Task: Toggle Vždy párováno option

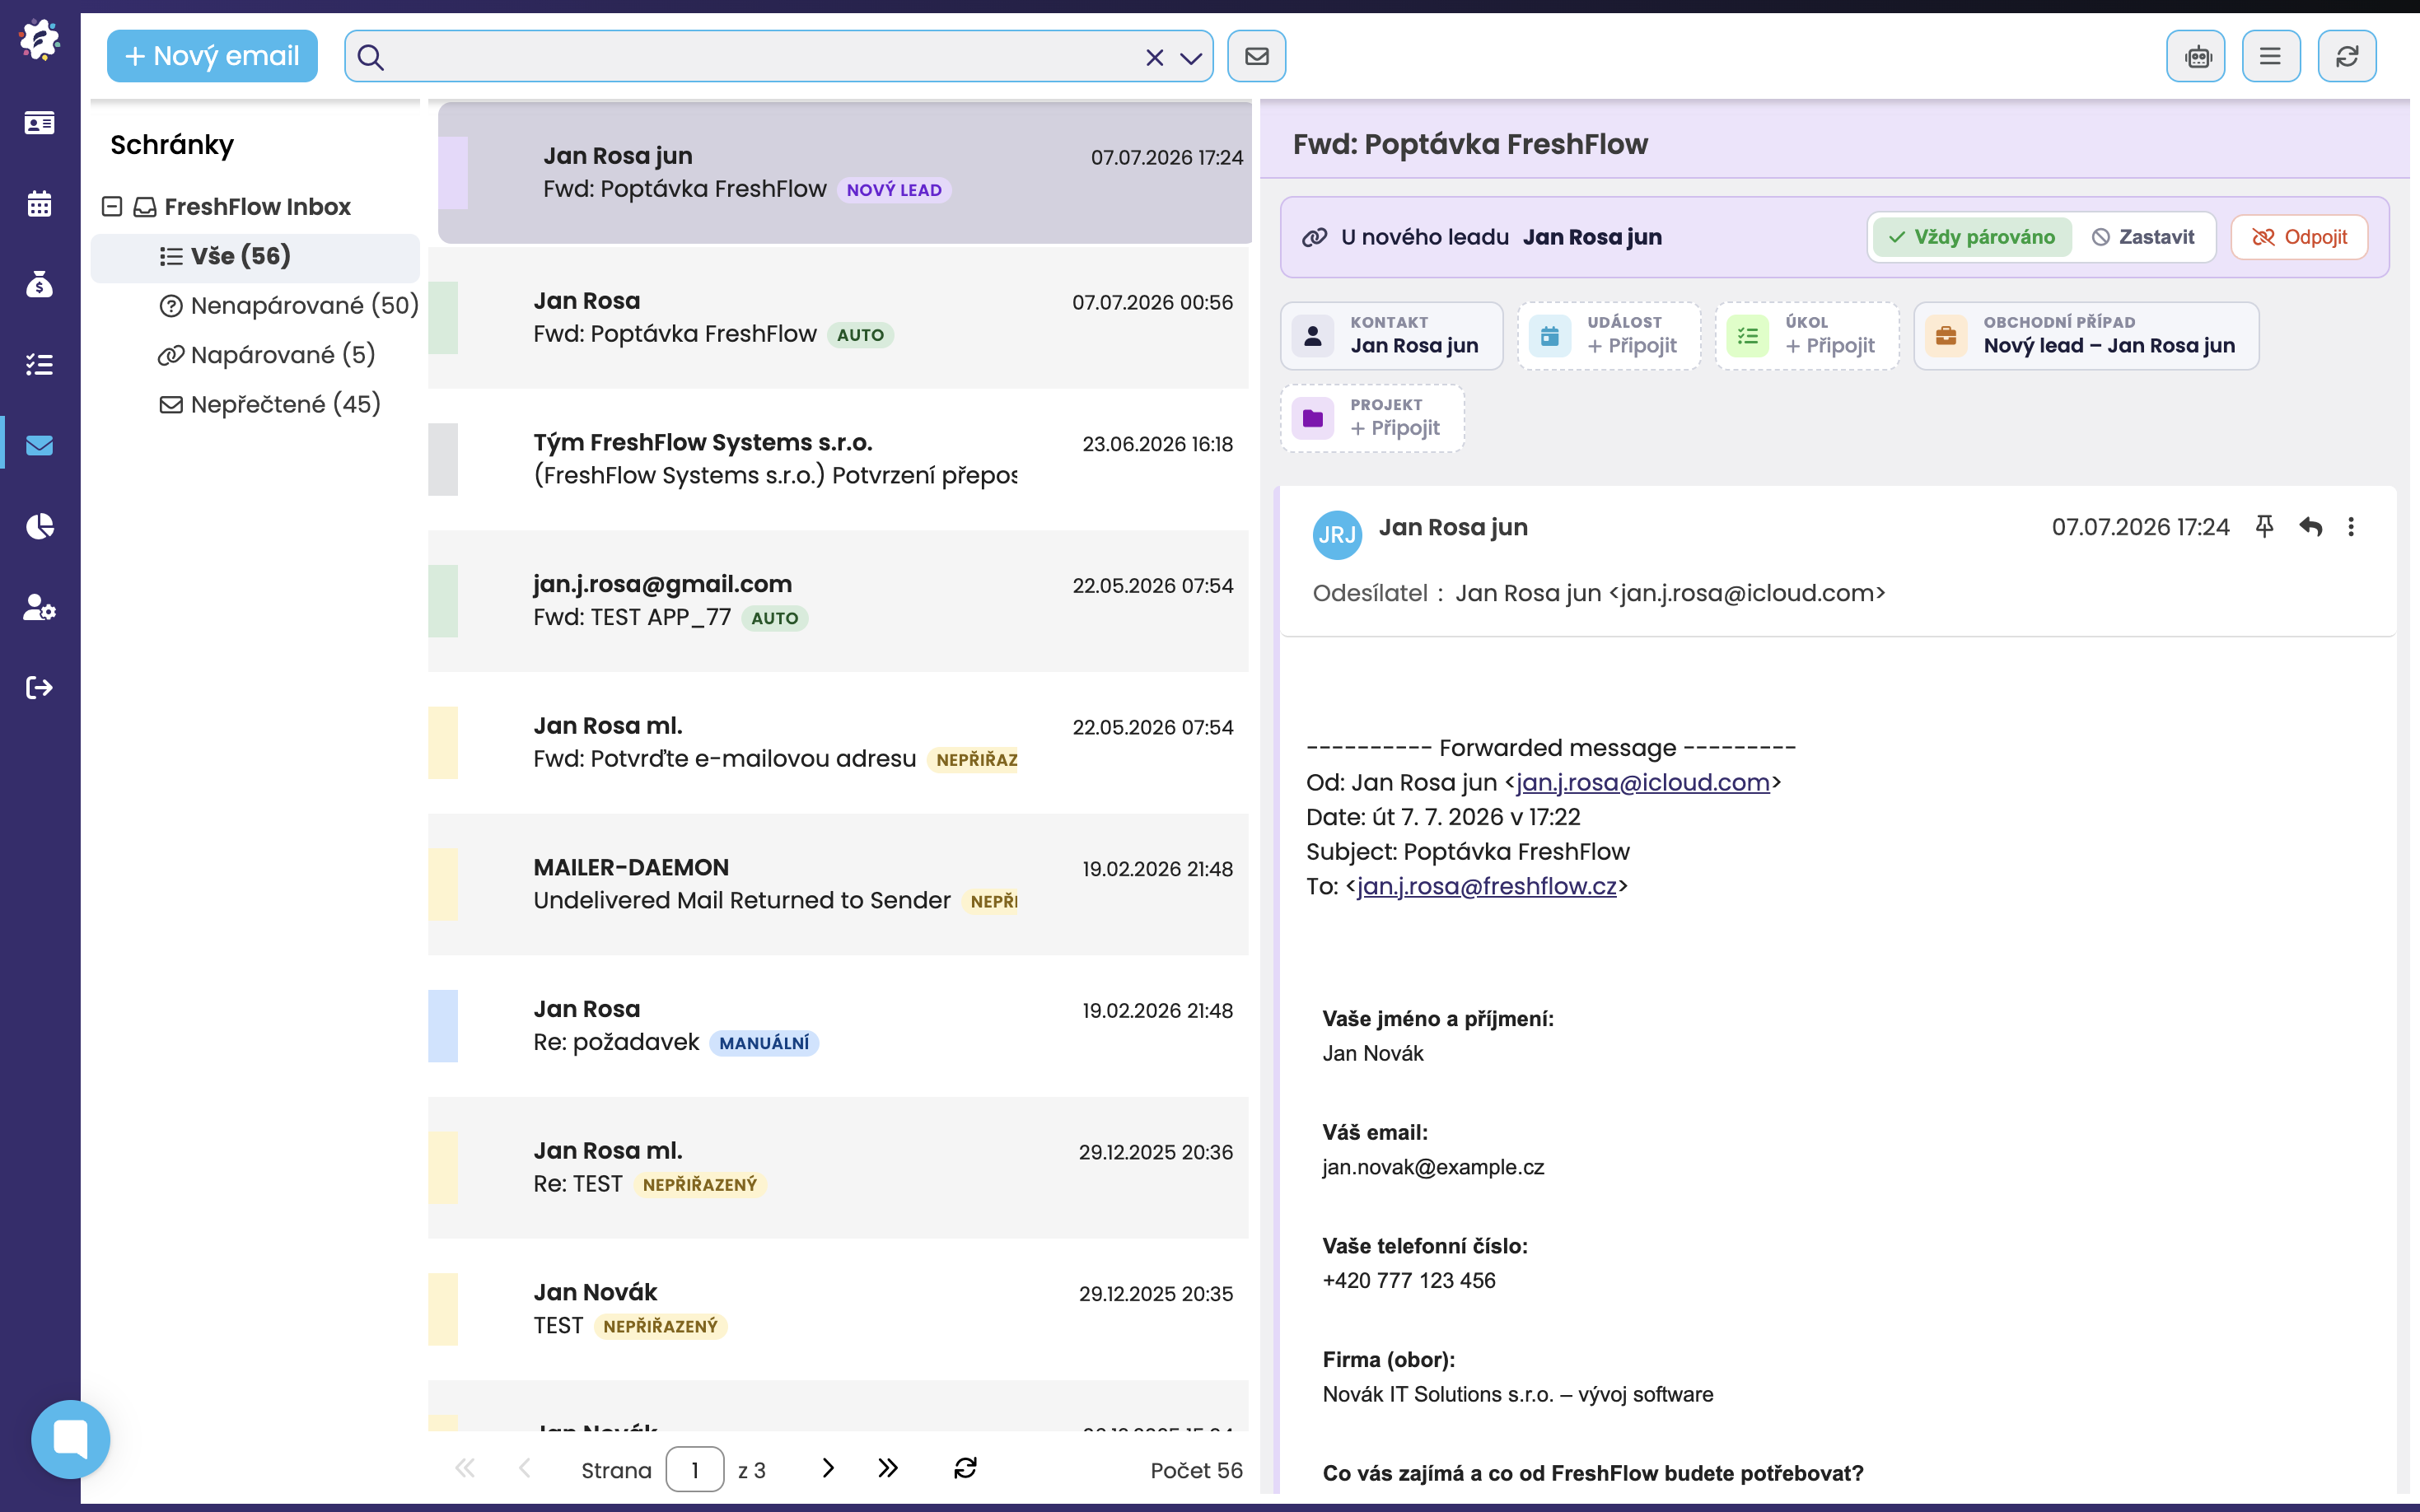Action: pyautogui.click(x=1972, y=237)
